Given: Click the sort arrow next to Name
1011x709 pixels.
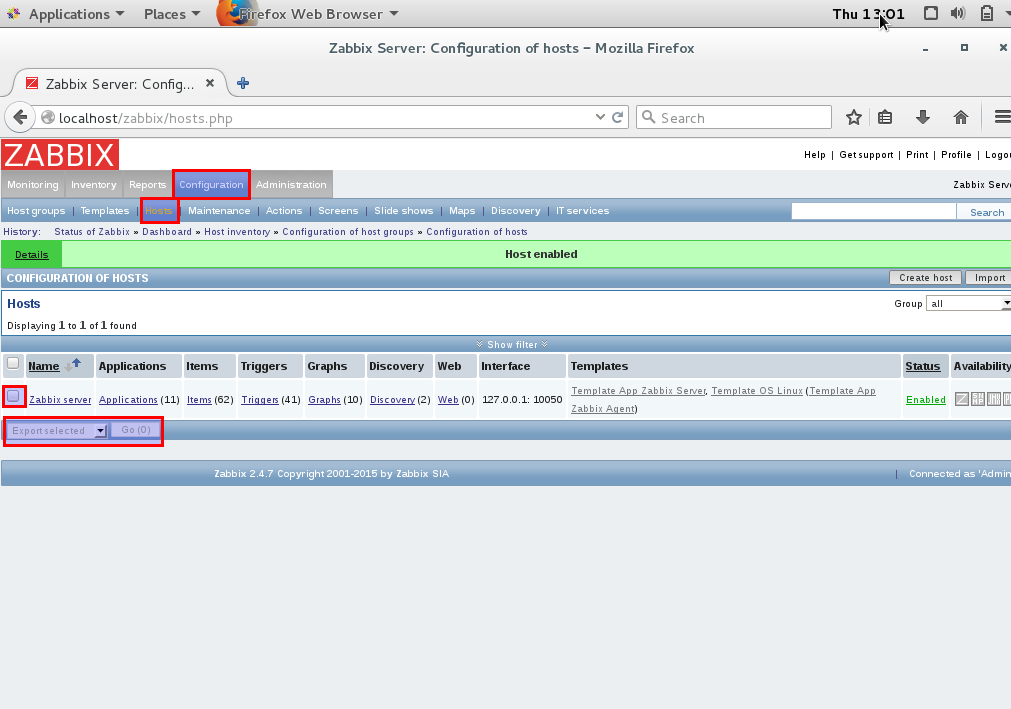Looking at the screenshot, I should pyautogui.click(x=73, y=365).
